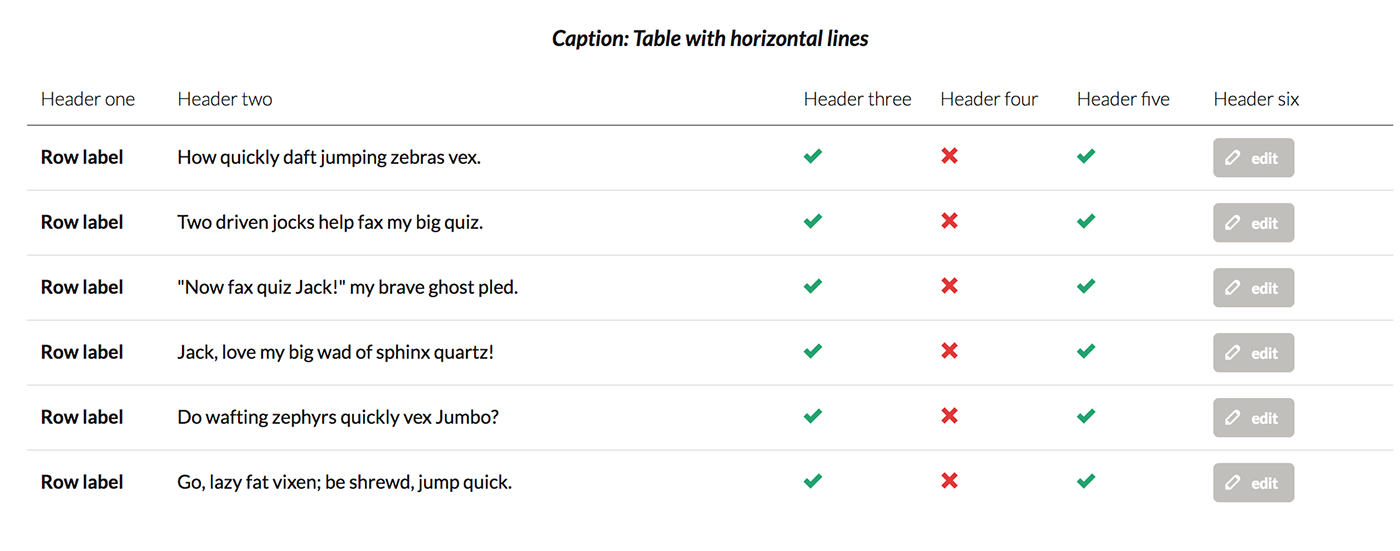
Task: Edit the sphinx quartz row
Action: coord(1254,353)
